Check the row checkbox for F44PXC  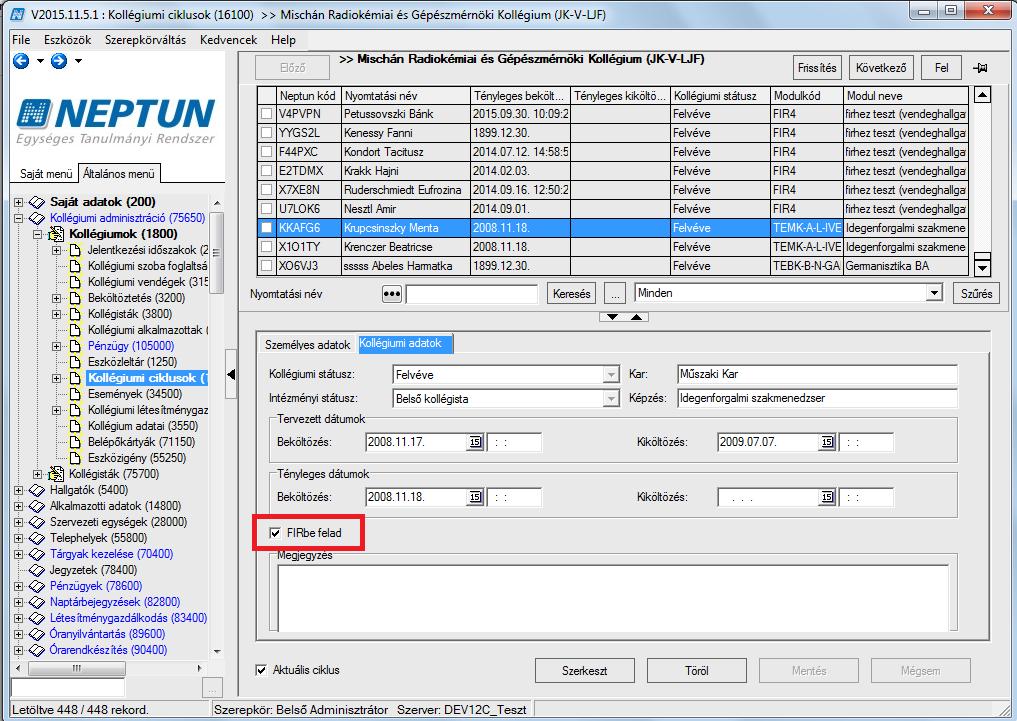(267, 152)
